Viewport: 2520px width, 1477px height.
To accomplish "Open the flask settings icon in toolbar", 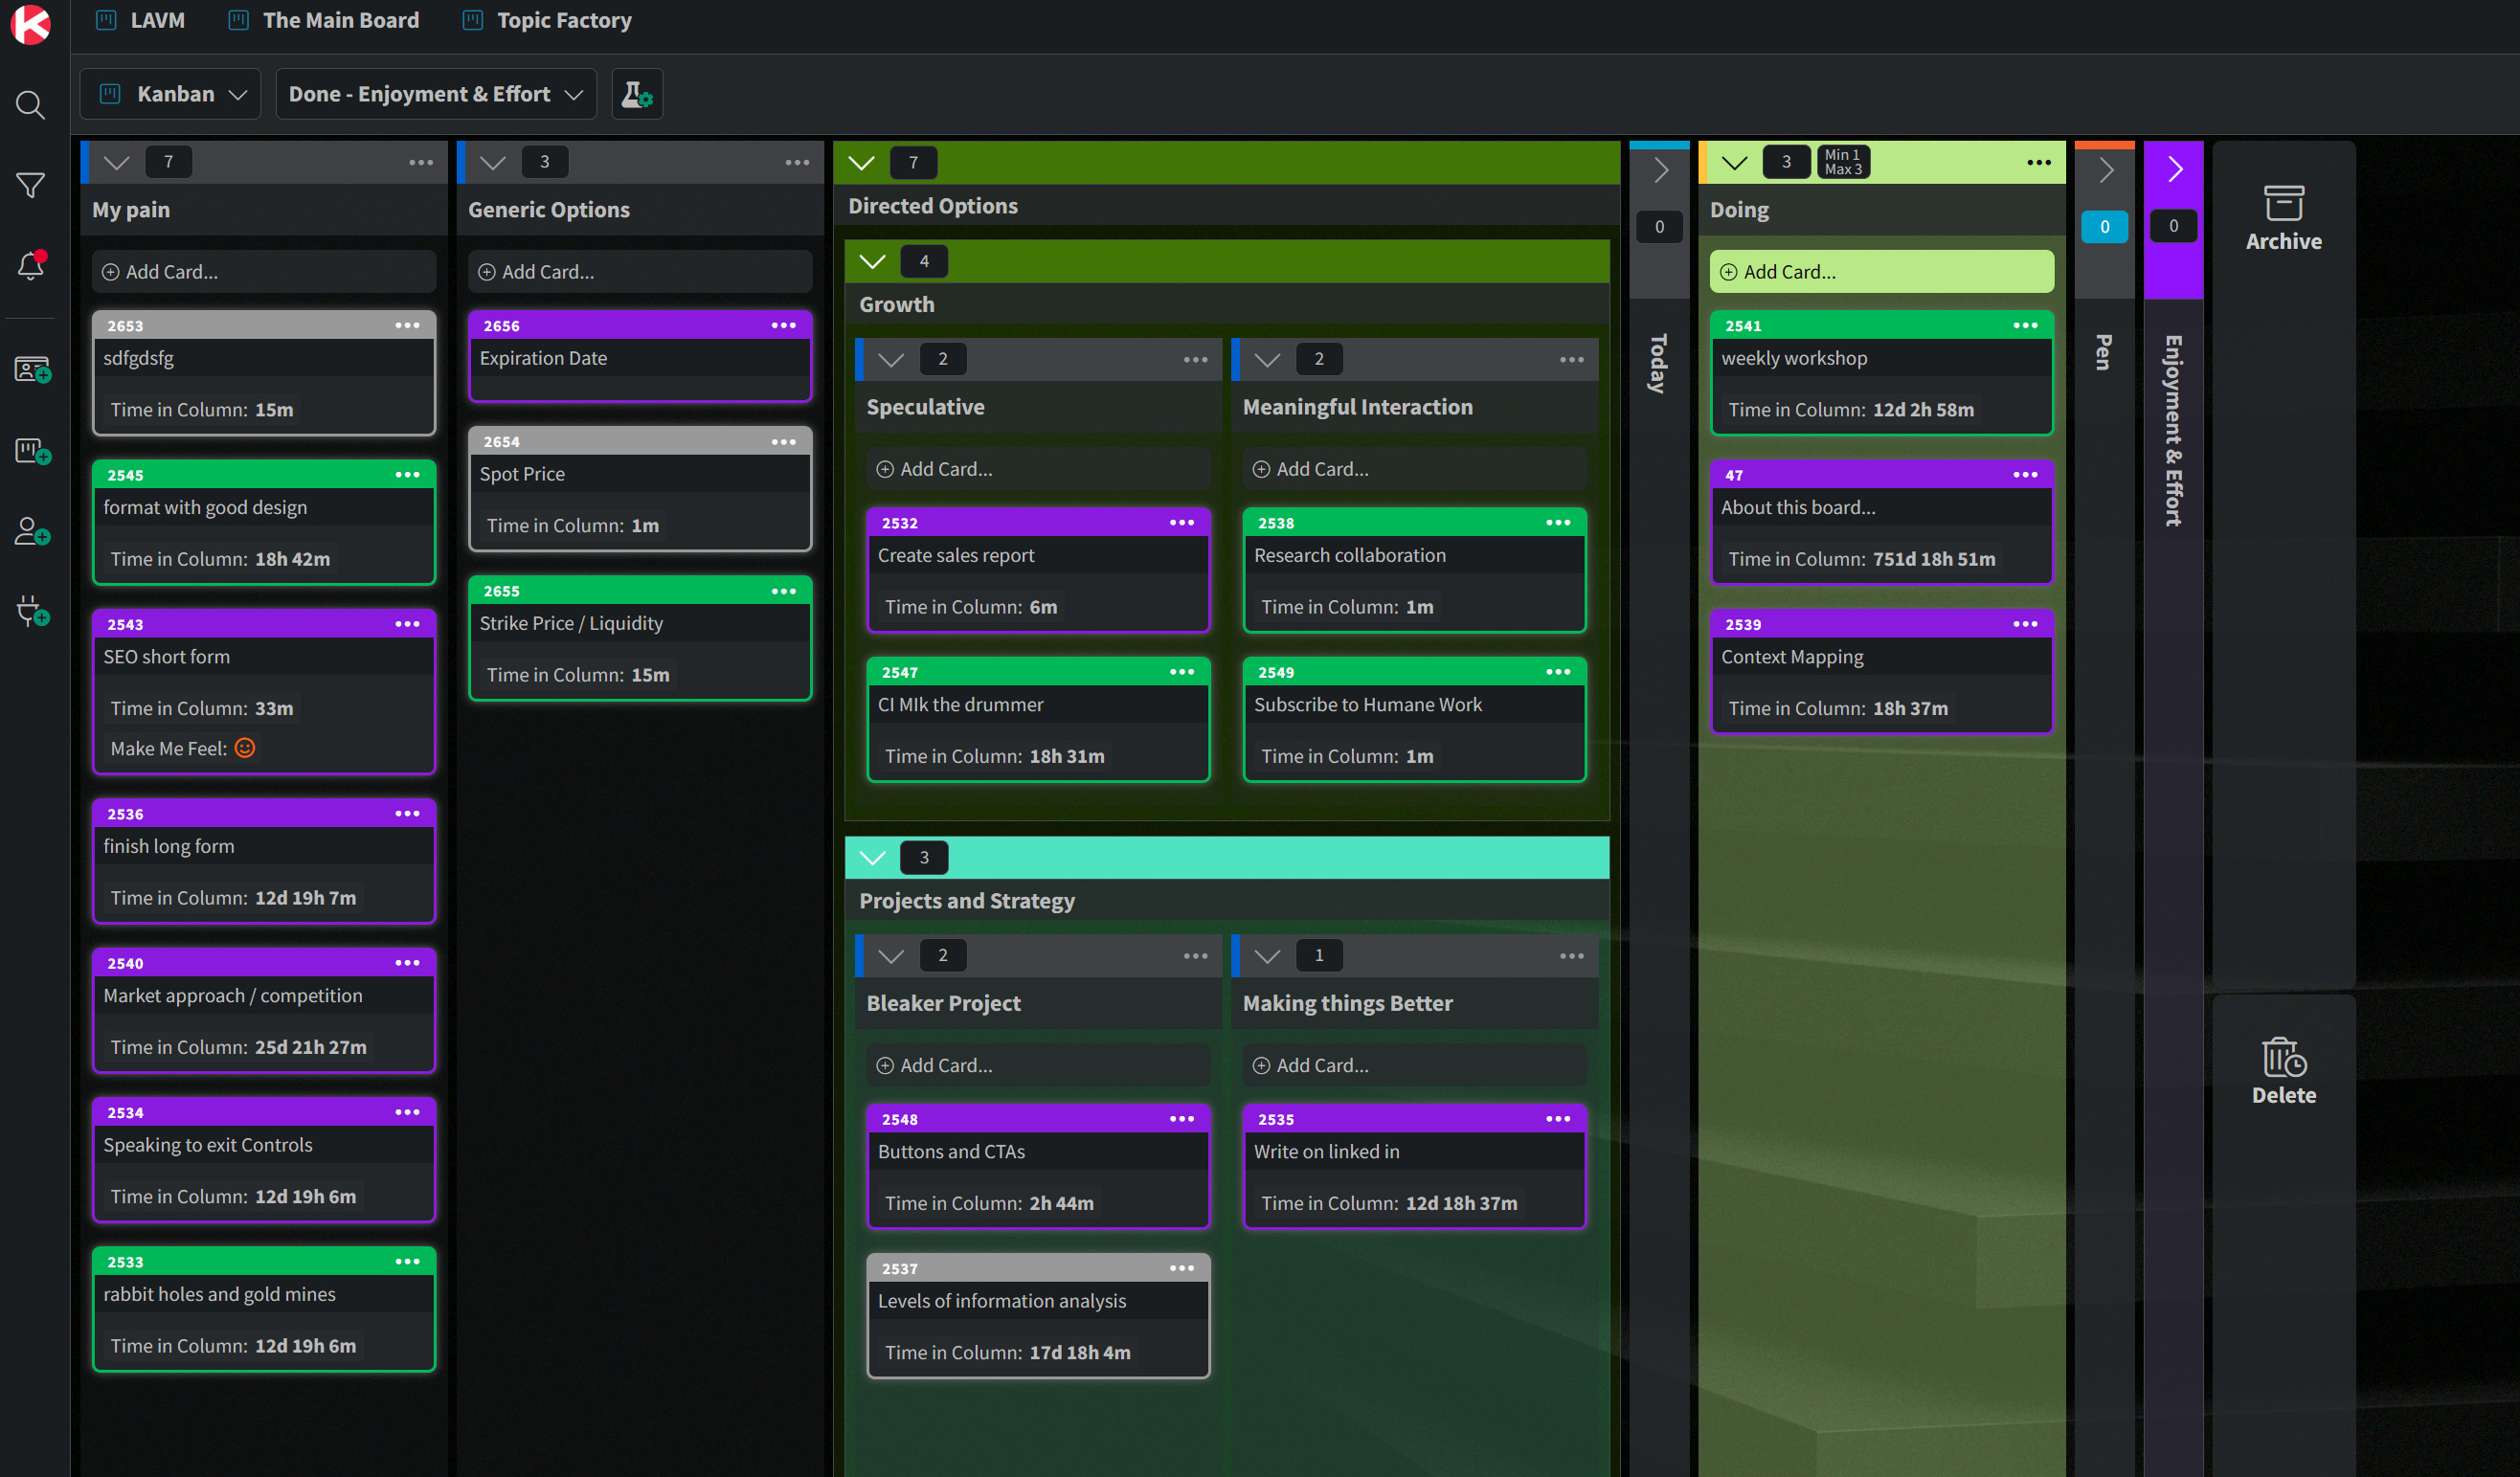I will pyautogui.click(x=636, y=94).
